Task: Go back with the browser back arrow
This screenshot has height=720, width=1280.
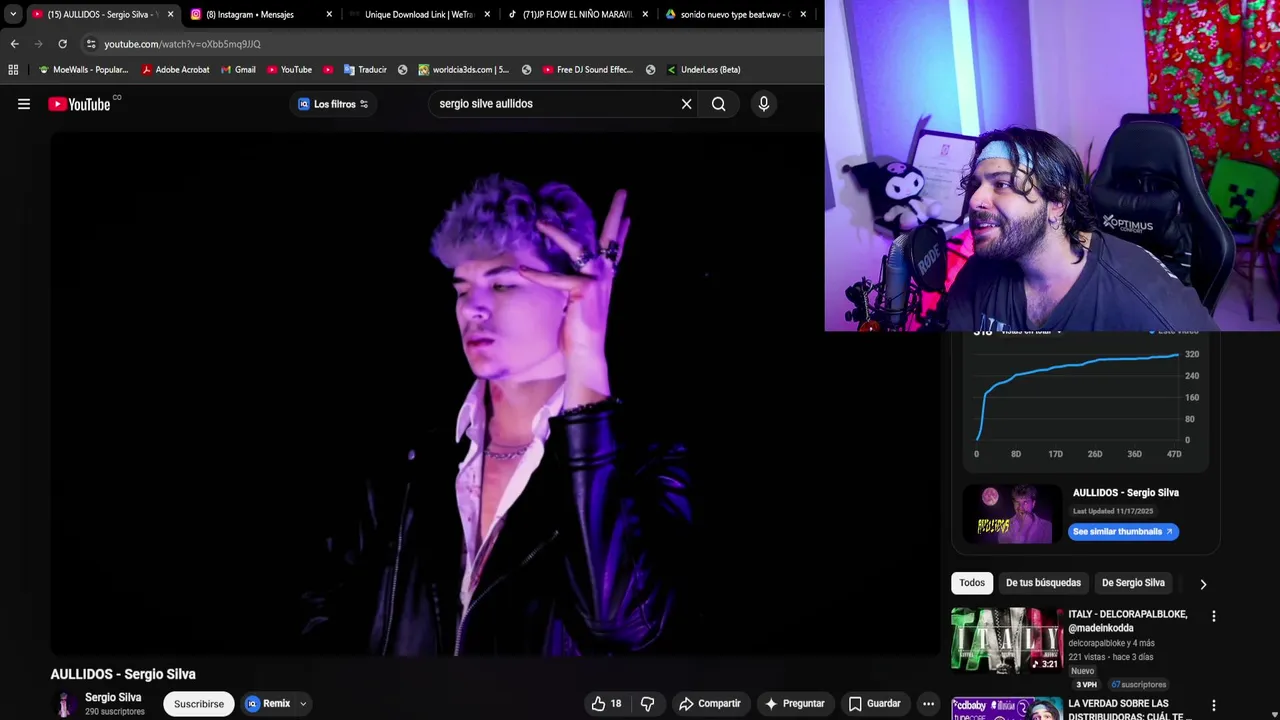Action: point(14,44)
